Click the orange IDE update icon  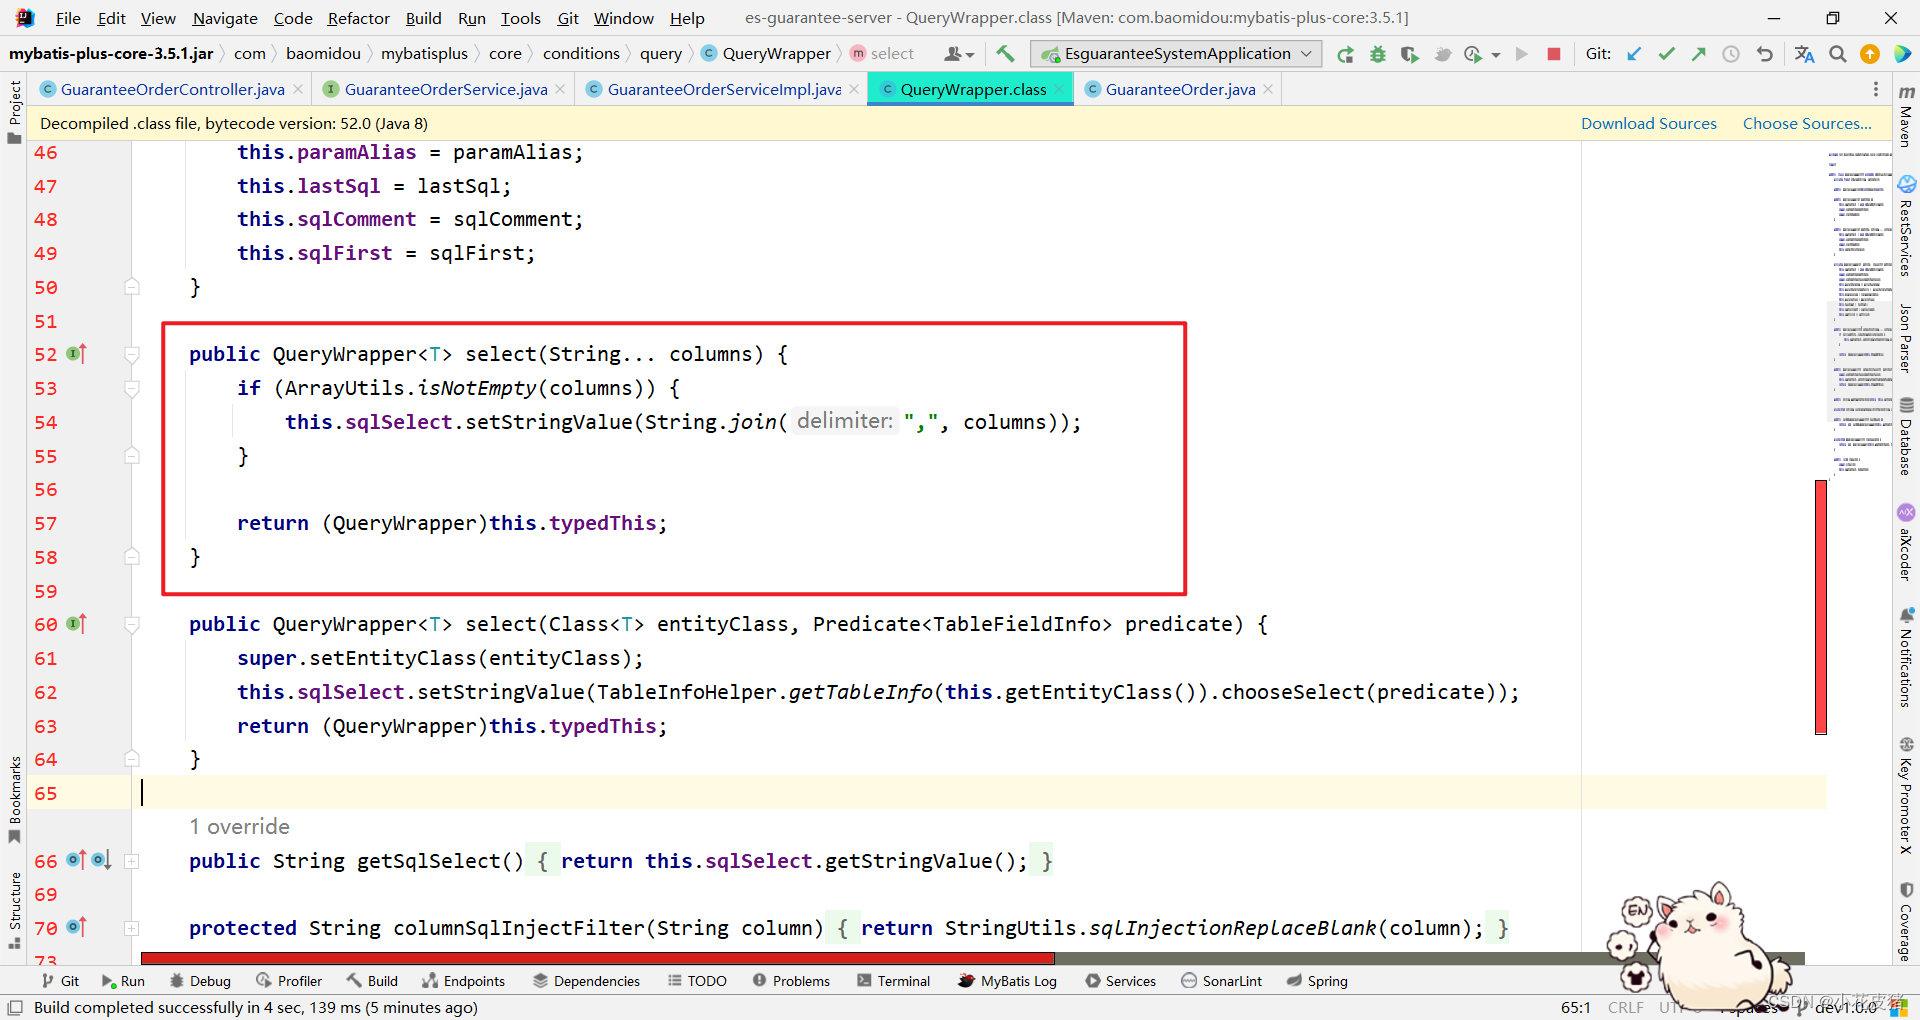coord(1870,54)
